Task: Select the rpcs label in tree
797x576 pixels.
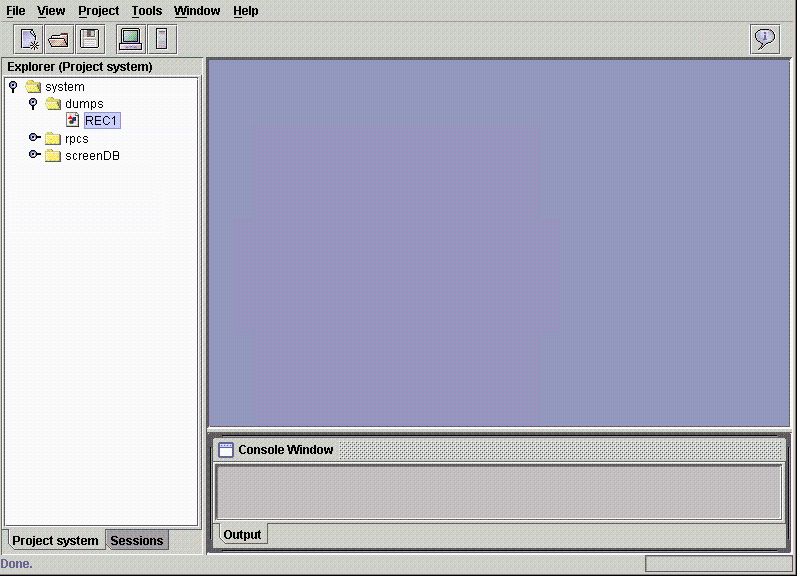Action: pos(77,139)
